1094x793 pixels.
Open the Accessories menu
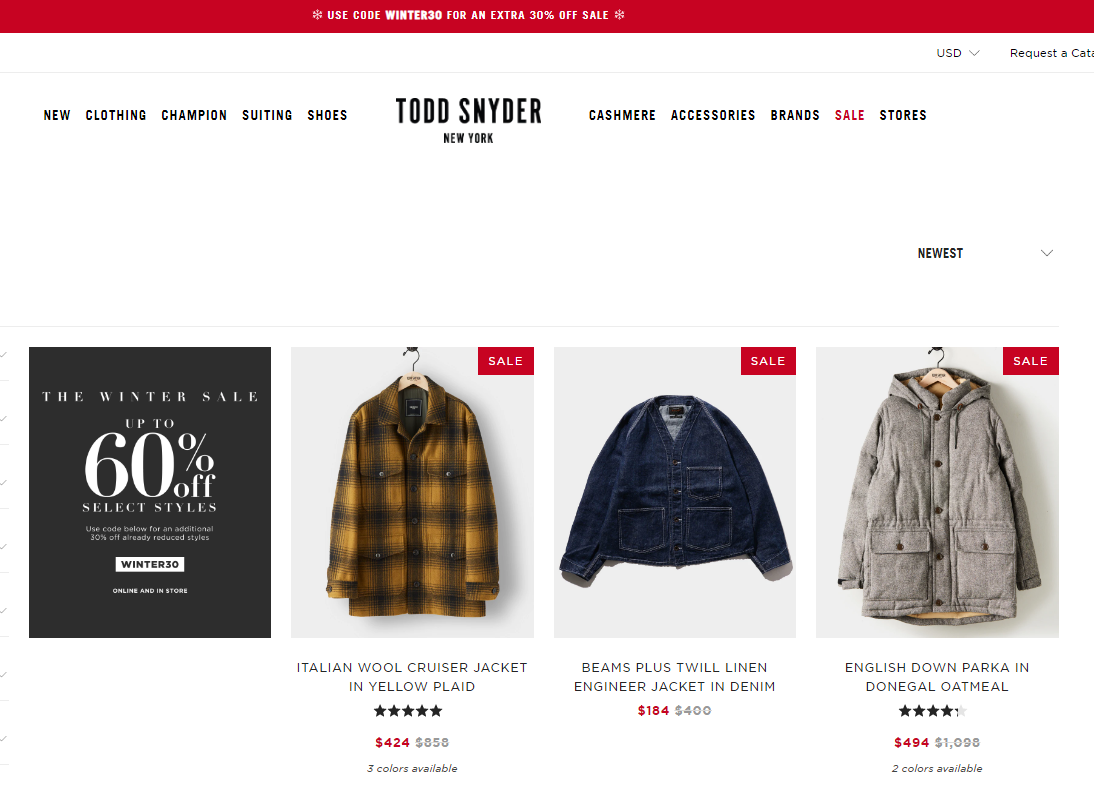[x=713, y=115]
